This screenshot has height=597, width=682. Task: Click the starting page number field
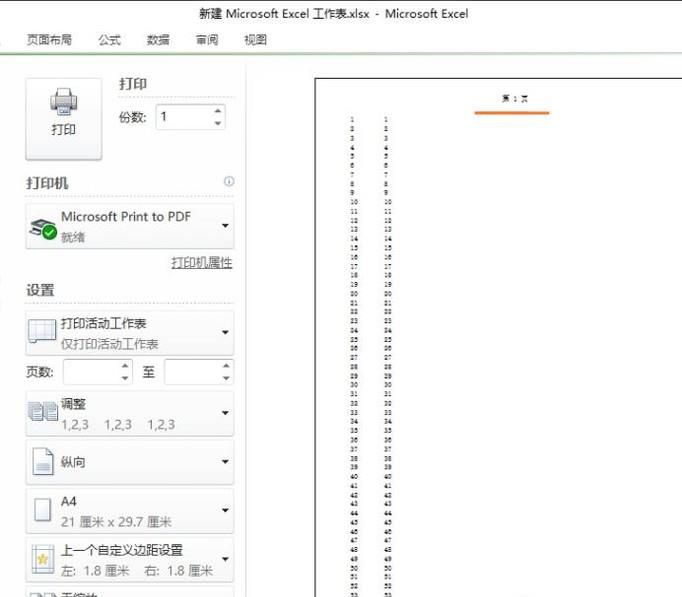91,372
